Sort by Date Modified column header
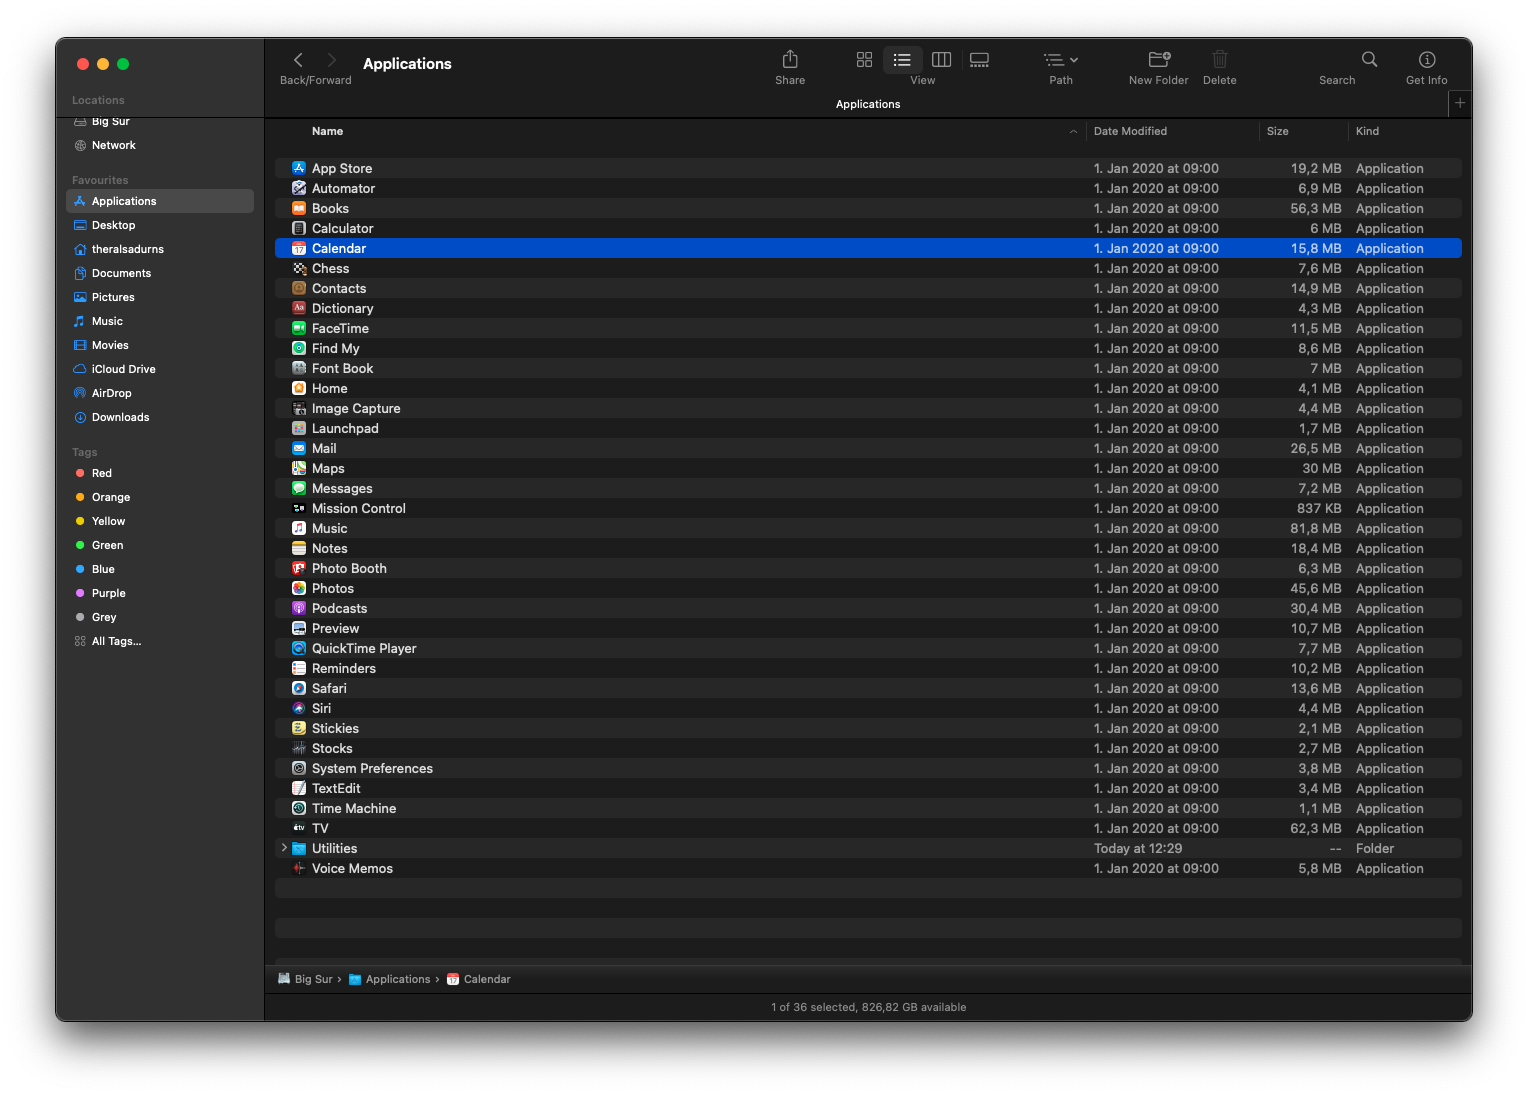 point(1130,131)
